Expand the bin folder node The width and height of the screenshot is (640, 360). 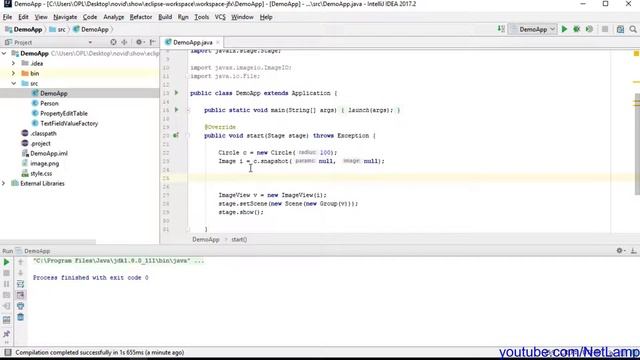click(13, 73)
